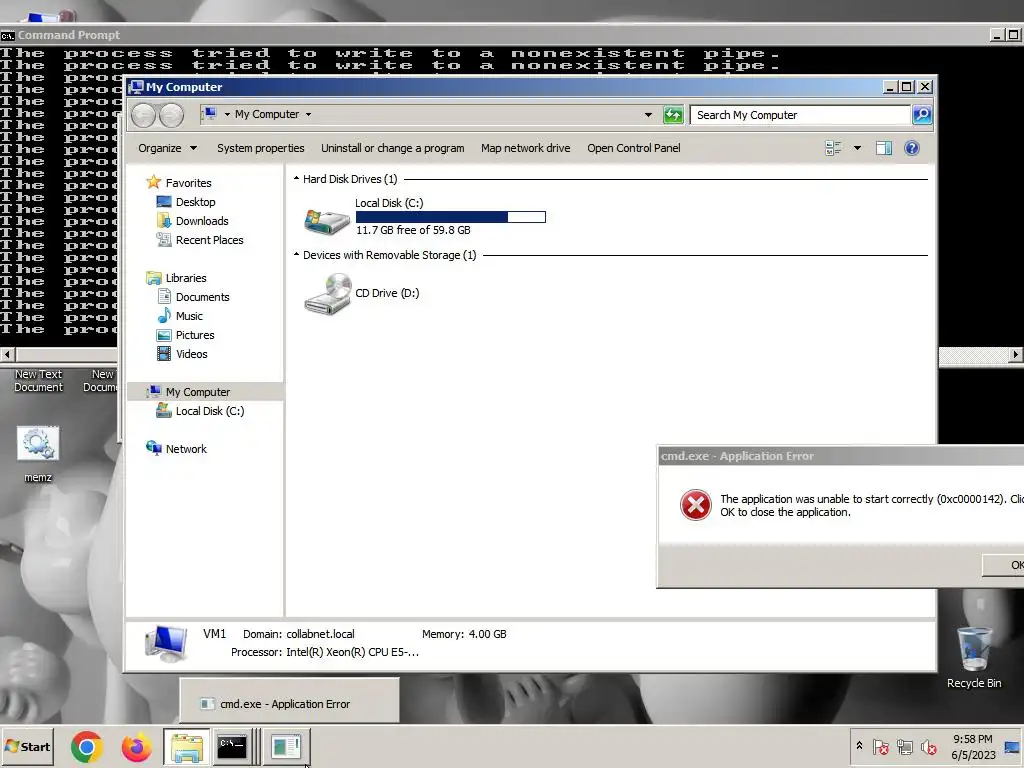Open the Pictures library
The height and width of the screenshot is (768, 1024).
point(195,334)
